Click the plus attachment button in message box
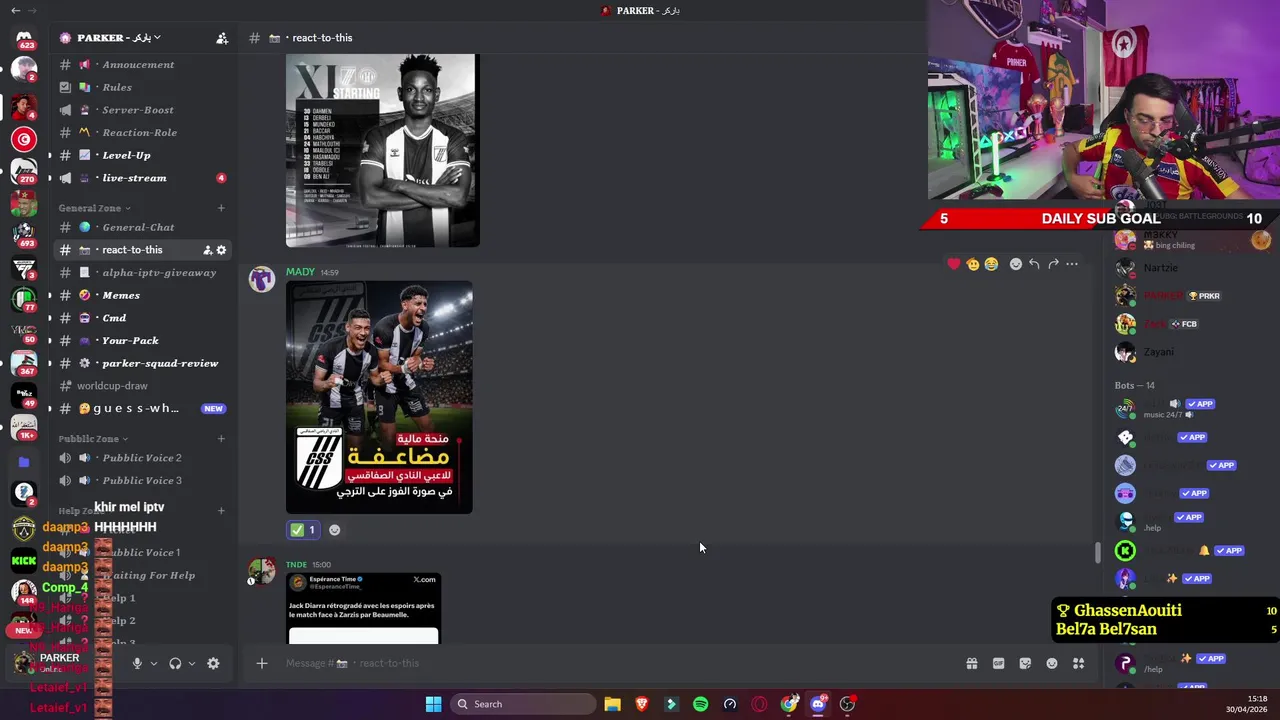This screenshot has width=1280, height=720. tap(262, 663)
